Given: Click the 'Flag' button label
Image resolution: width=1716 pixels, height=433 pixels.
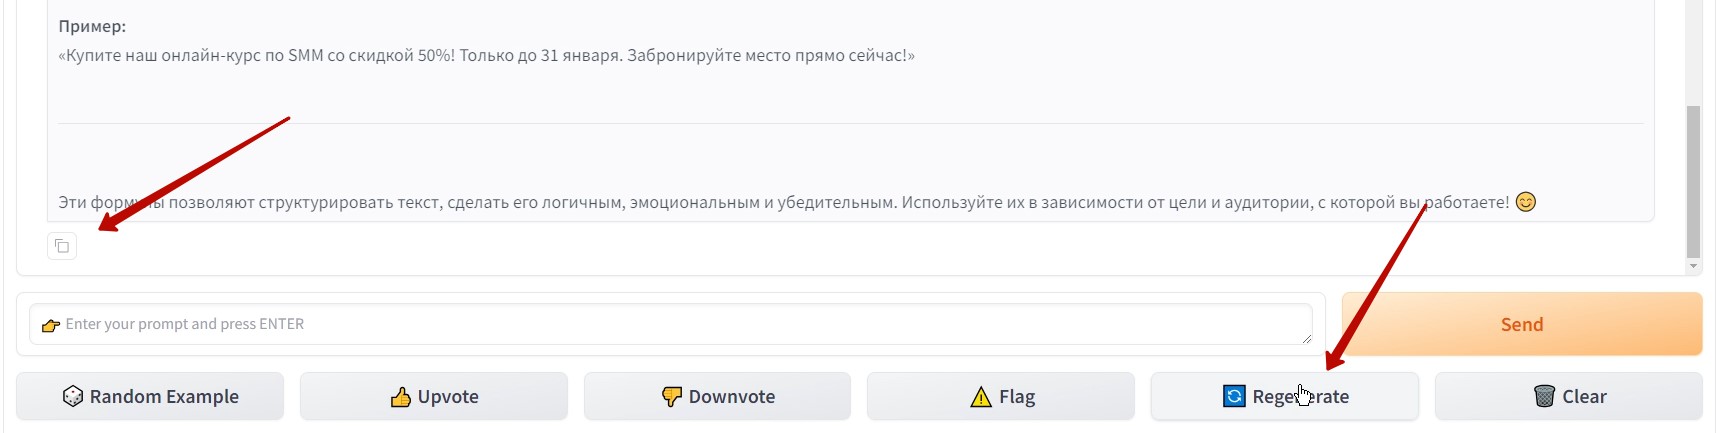Looking at the screenshot, I should (1017, 397).
